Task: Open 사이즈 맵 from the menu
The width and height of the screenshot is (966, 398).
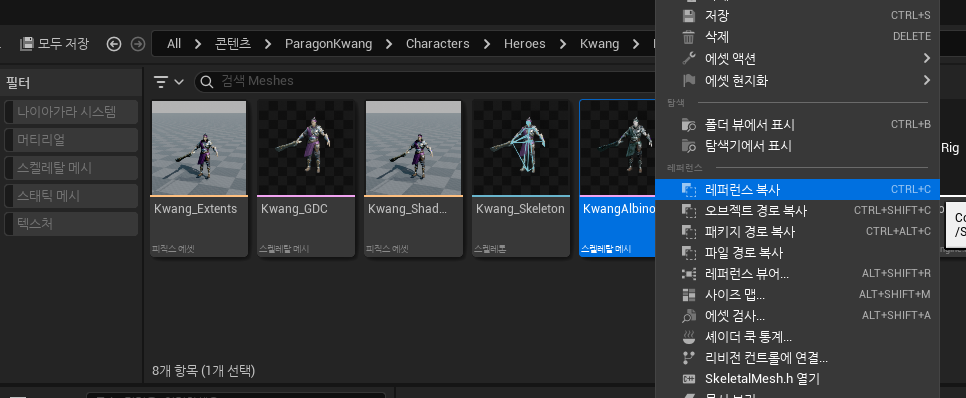Action: tap(797, 294)
